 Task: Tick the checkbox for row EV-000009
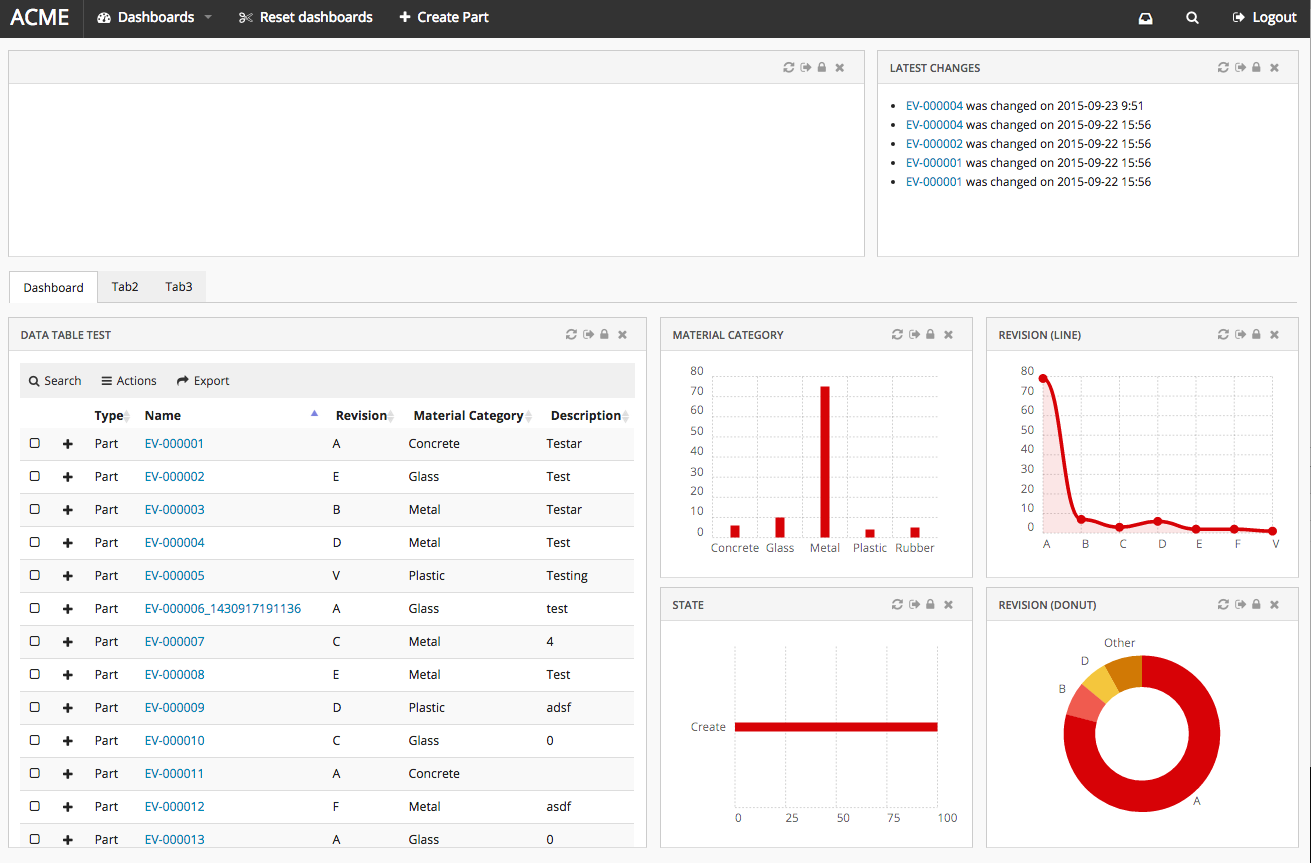pos(35,707)
